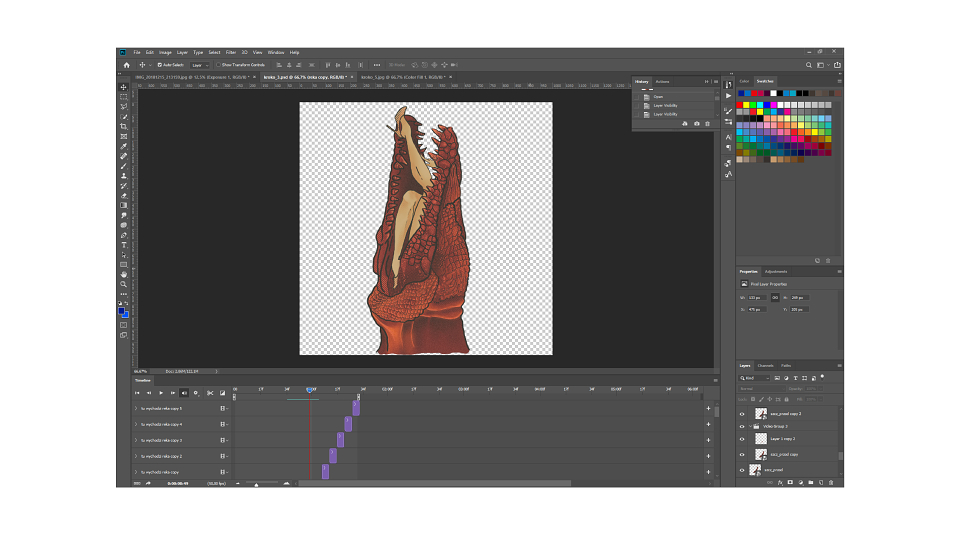960x540 pixels.
Task: Play the timeline animation
Action: 161,393
